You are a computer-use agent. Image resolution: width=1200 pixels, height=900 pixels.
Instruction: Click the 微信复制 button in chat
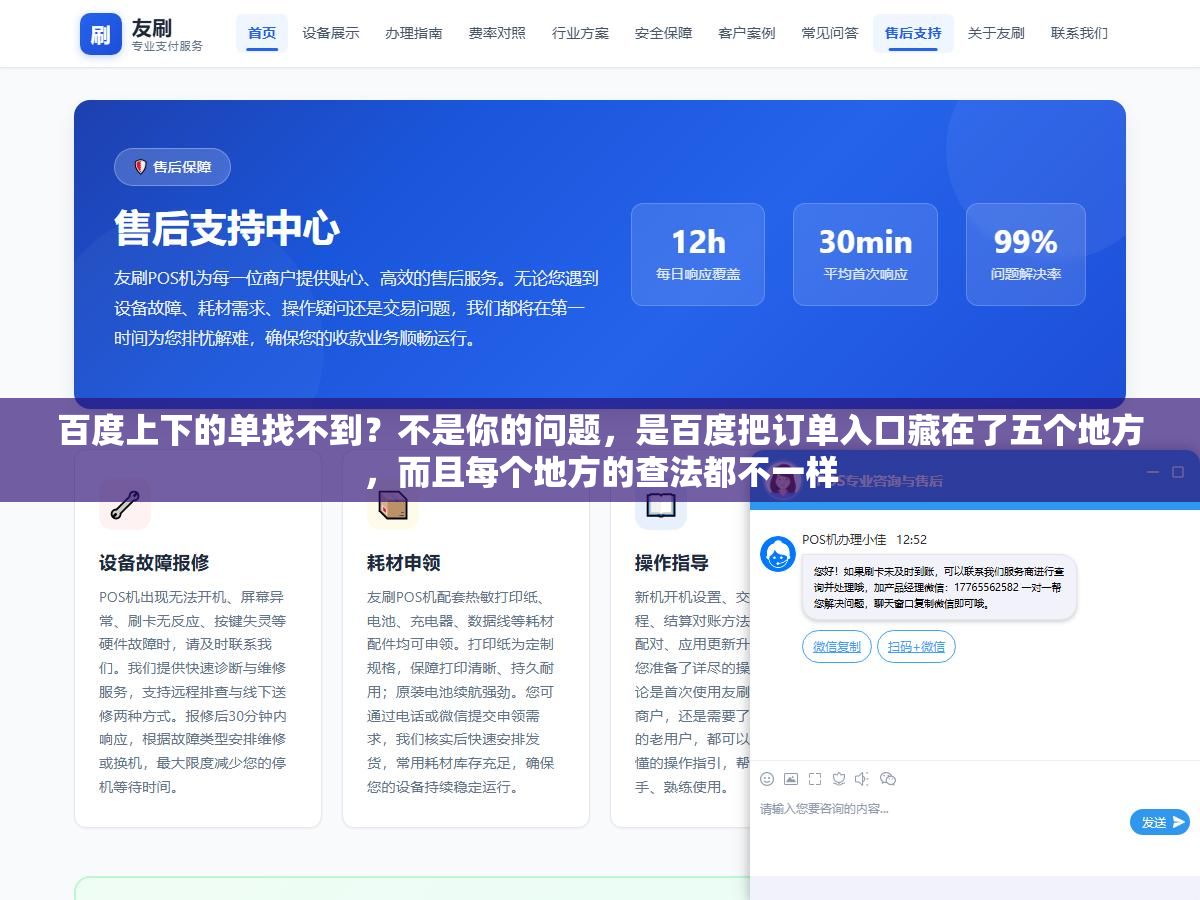coord(837,647)
